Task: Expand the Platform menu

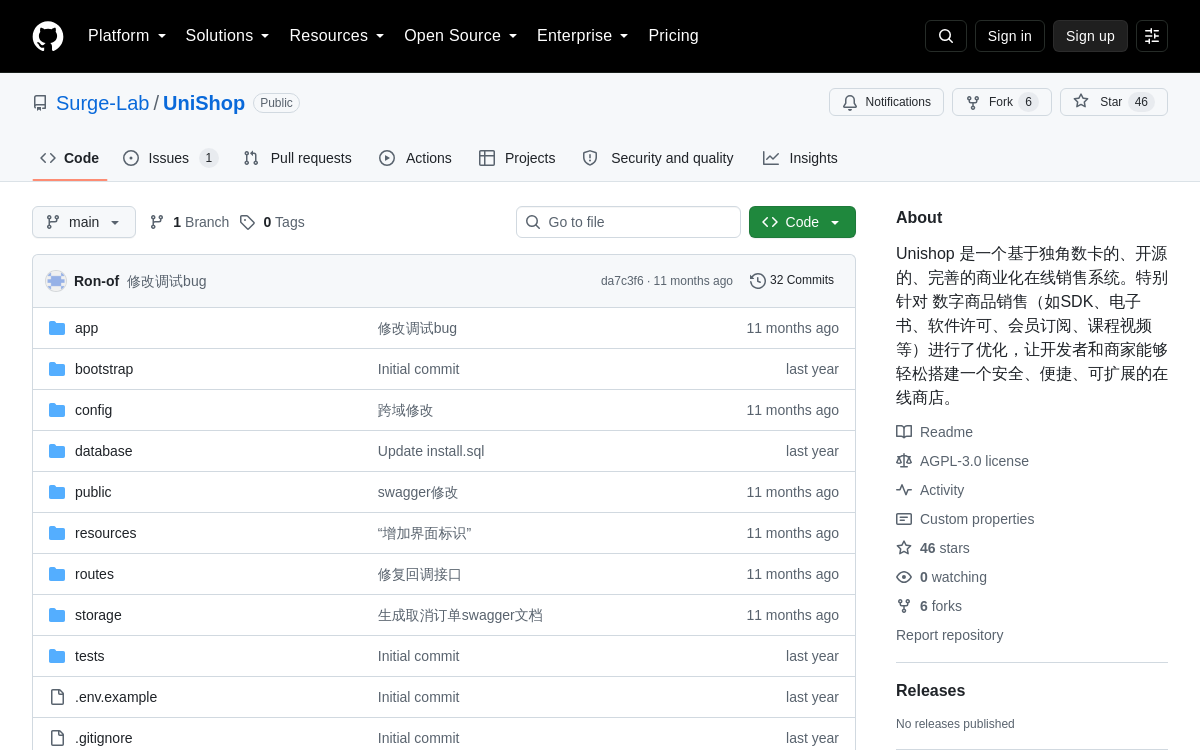Action: (x=127, y=36)
